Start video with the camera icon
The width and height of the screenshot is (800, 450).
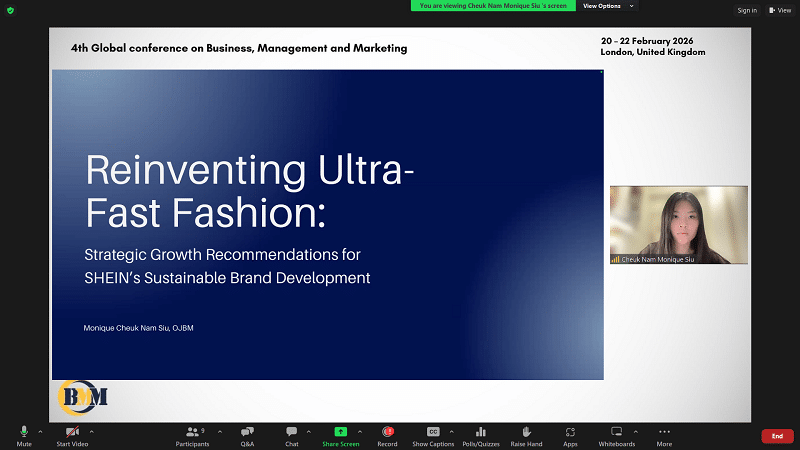[71, 432]
